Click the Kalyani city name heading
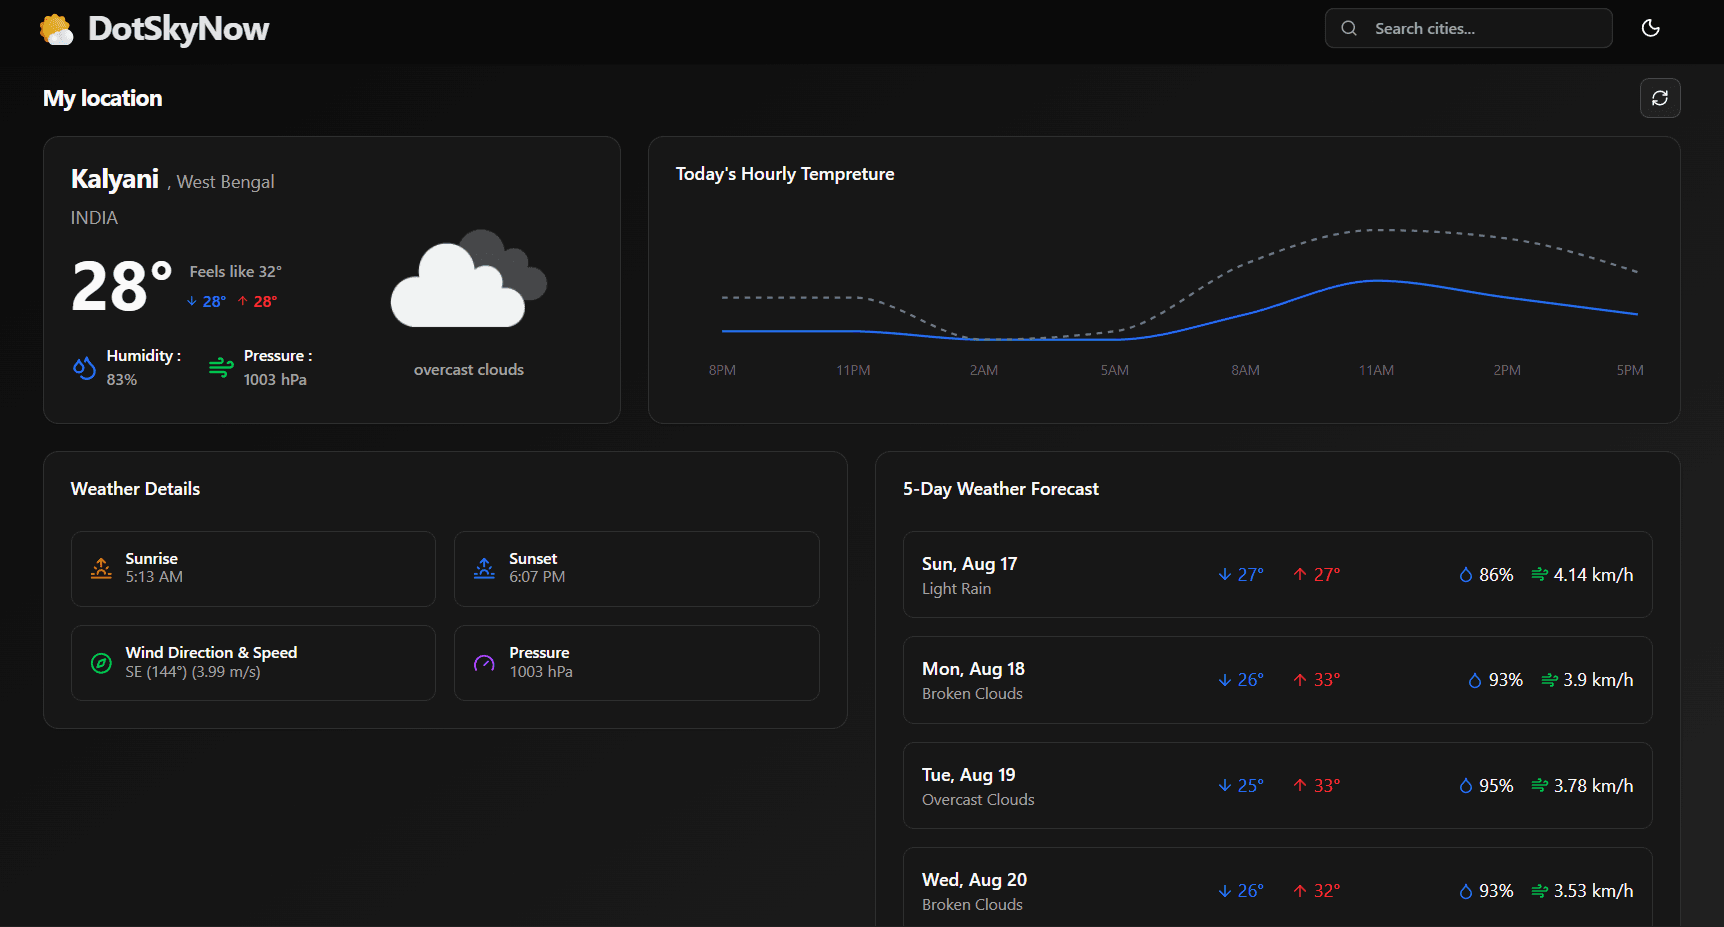 [x=115, y=179]
